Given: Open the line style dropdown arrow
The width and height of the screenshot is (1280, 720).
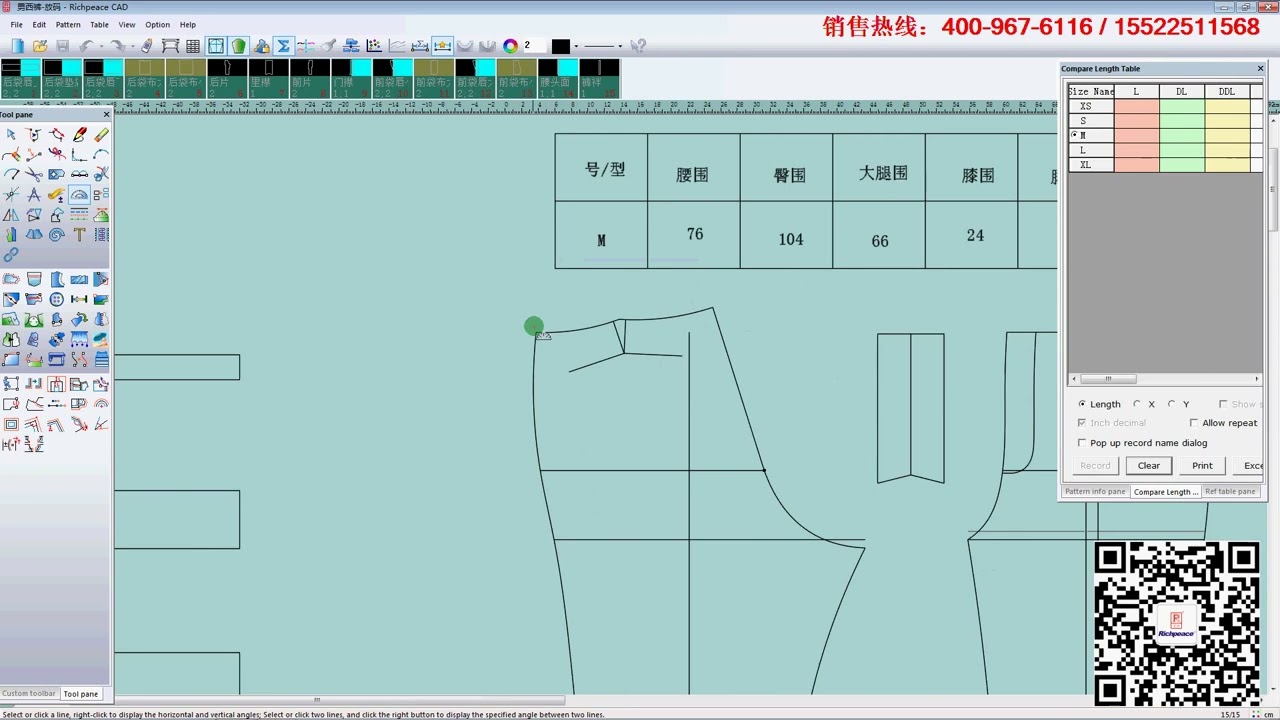Looking at the screenshot, I should point(620,46).
